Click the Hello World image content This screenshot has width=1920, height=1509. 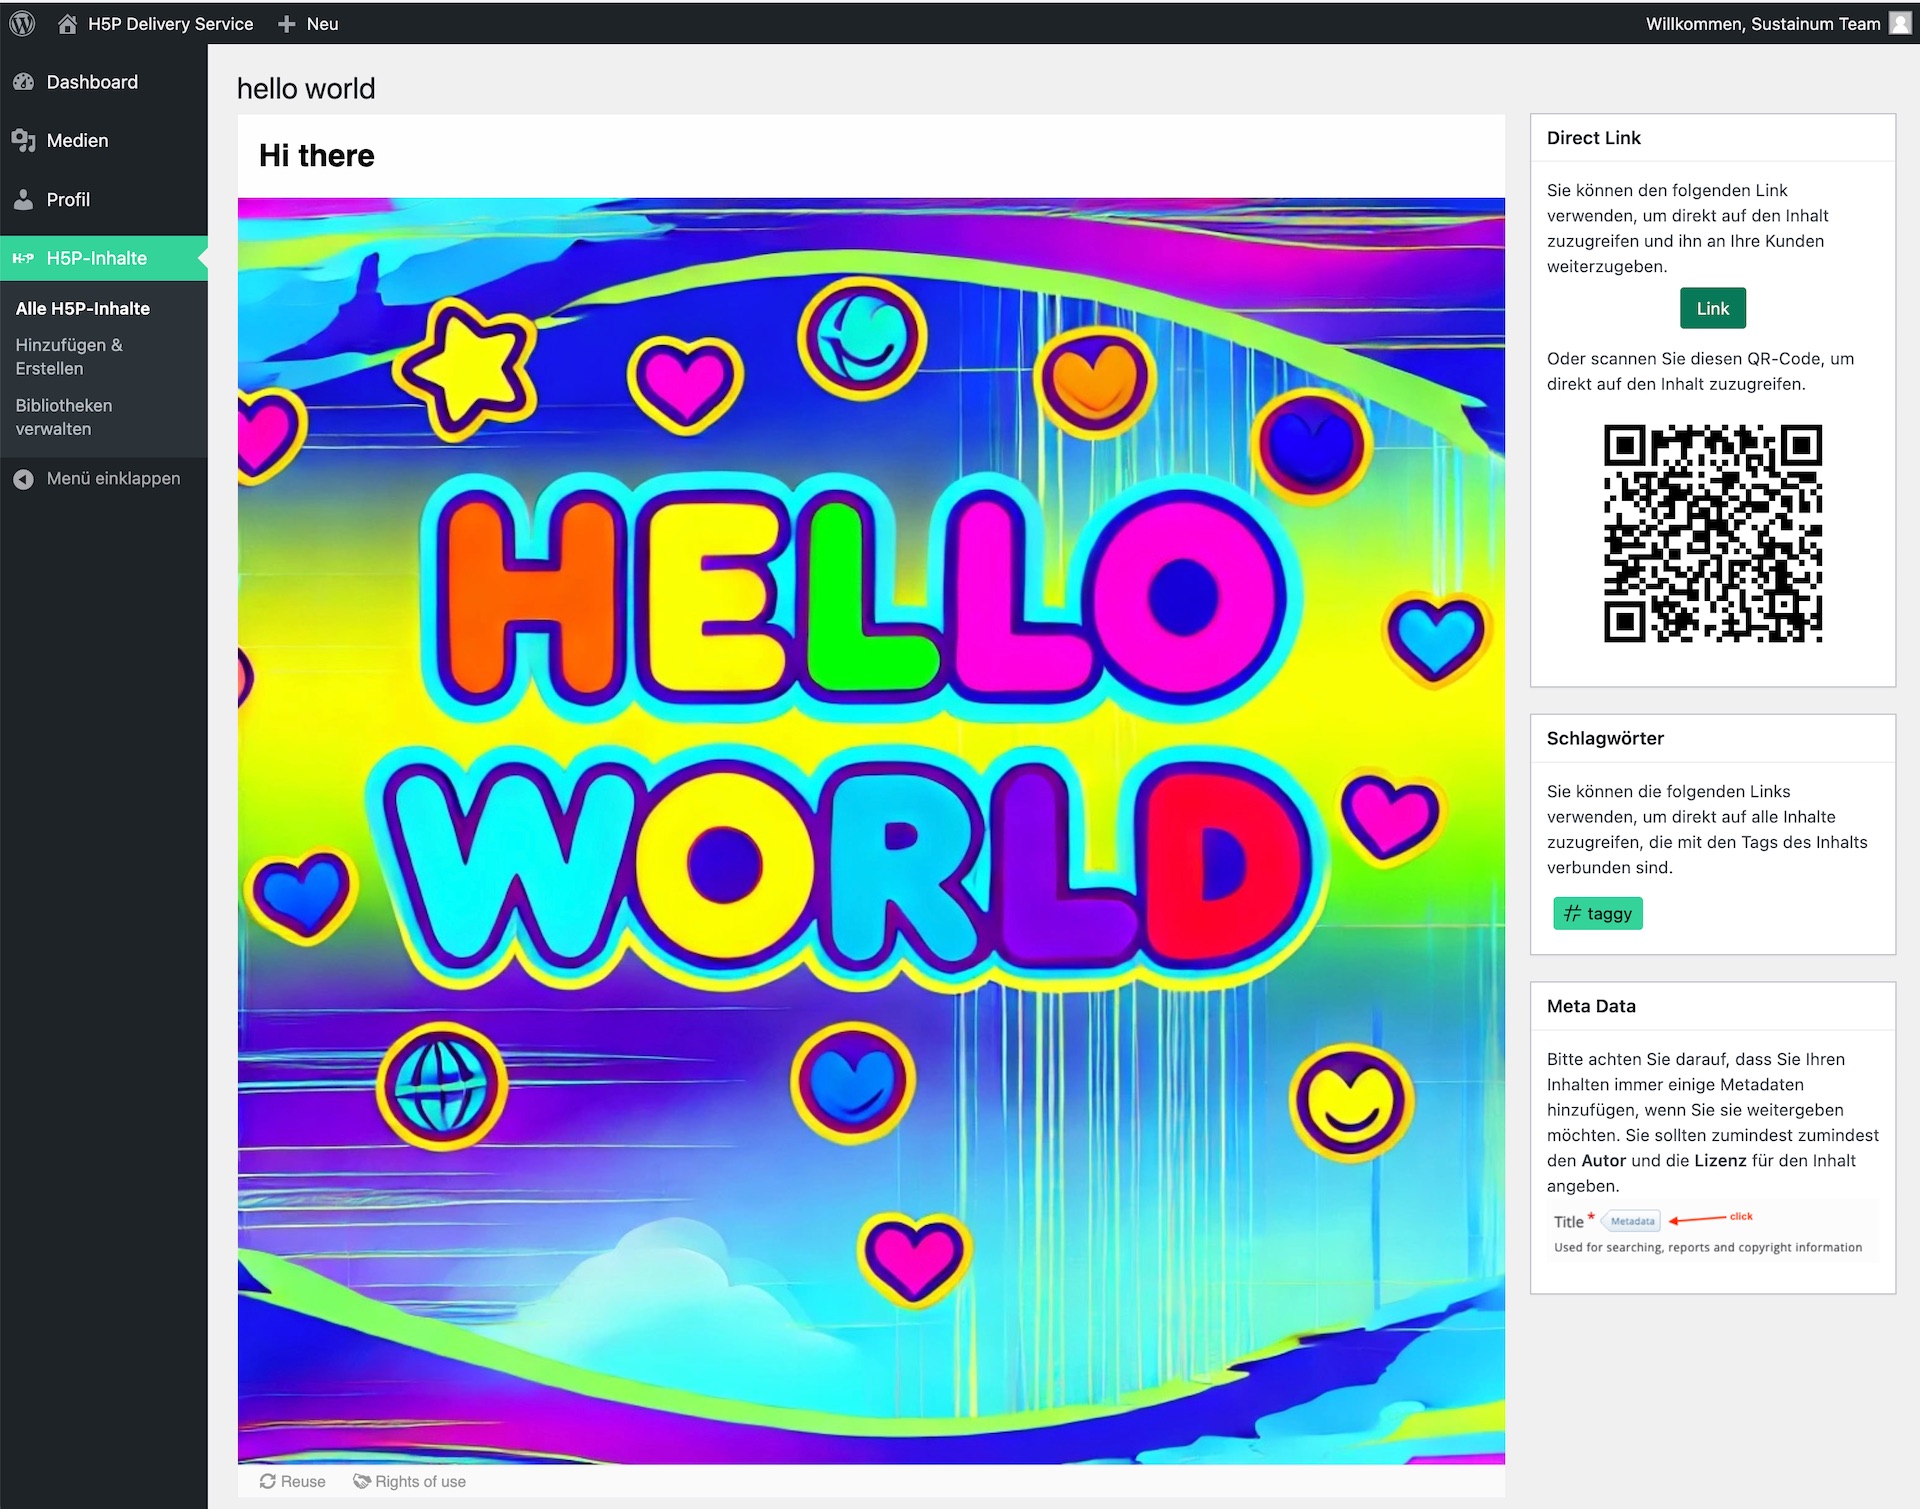click(870, 830)
